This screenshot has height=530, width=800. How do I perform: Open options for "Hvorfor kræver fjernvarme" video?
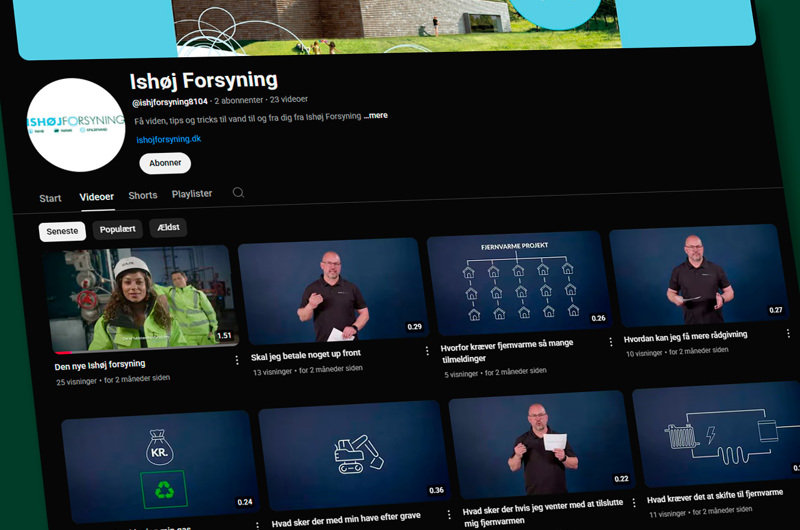tap(611, 342)
